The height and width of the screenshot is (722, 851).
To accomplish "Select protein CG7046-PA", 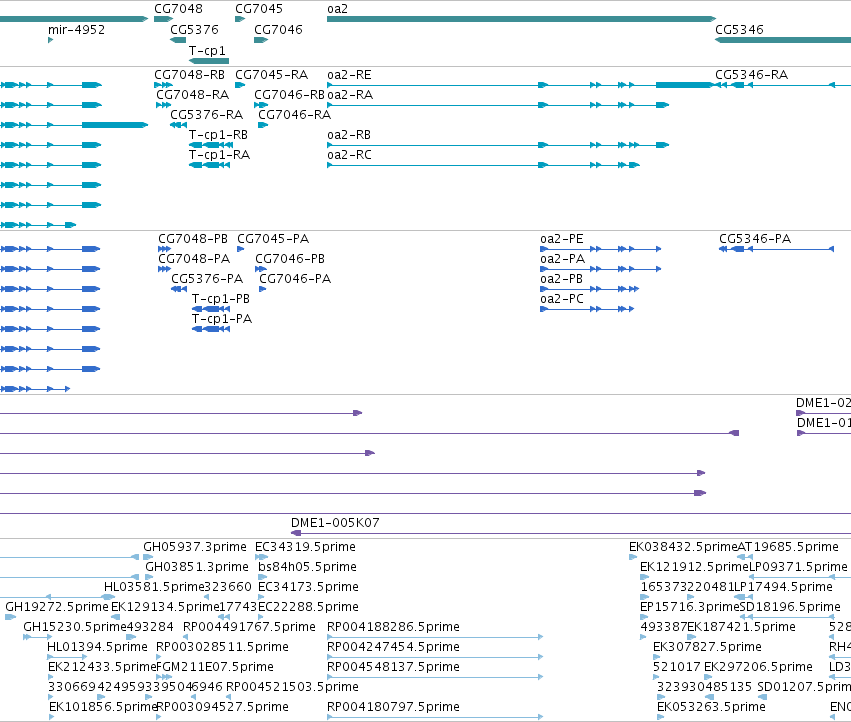I will [x=295, y=279].
